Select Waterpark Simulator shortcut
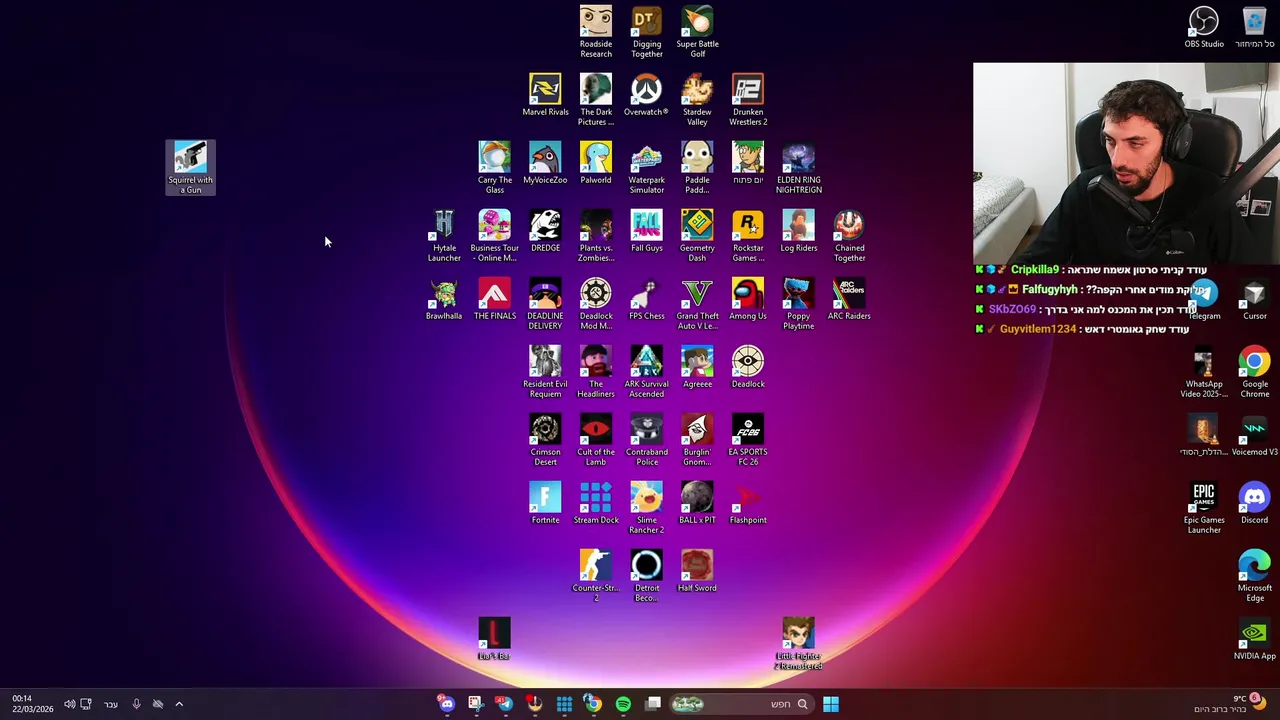Image resolution: width=1280 pixels, height=720 pixels. 647,168
